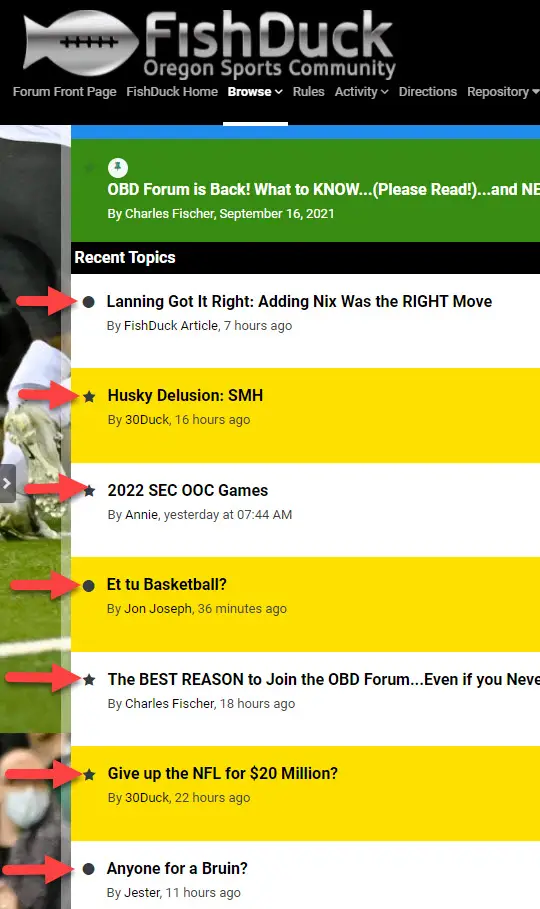The image size is (540, 909).
Task: Click the FishDuck football fish logo
Action: click(x=81, y=43)
